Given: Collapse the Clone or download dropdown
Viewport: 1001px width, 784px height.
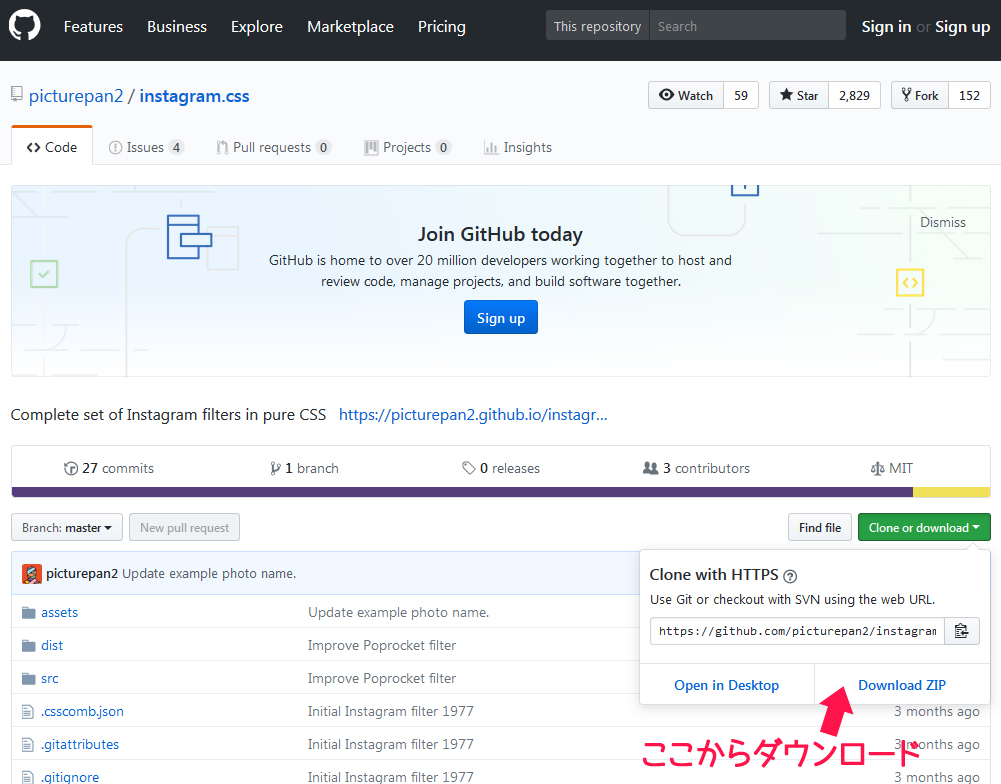Looking at the screenshot, I should [x=923, y=528].
